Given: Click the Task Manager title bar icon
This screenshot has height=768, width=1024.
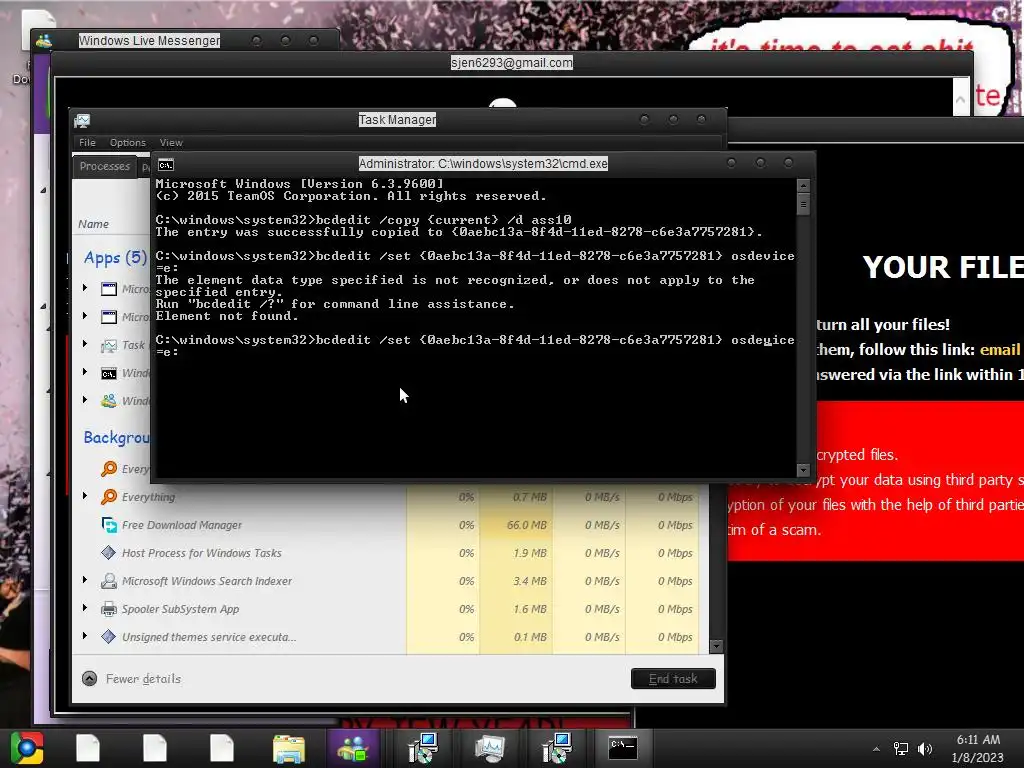Looking at the screenshot, I should click(x=82, y=121).
